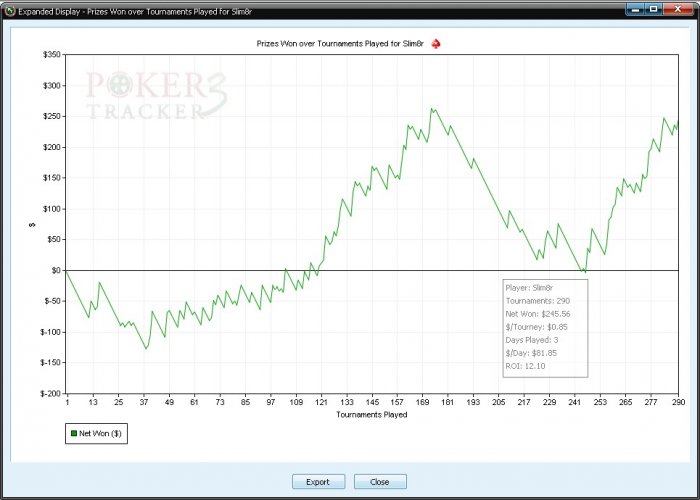Close window using red X button

click(678, 9)
